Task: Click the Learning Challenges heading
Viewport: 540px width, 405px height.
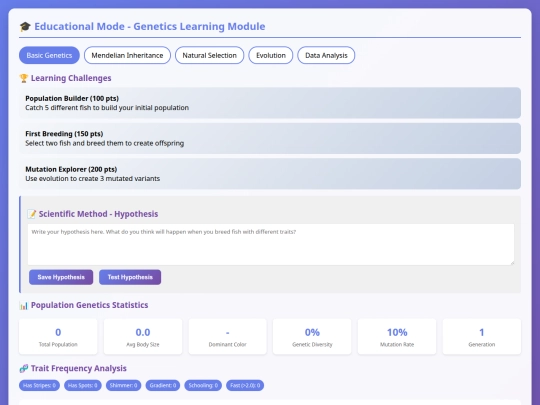Action: pos(71,78)
